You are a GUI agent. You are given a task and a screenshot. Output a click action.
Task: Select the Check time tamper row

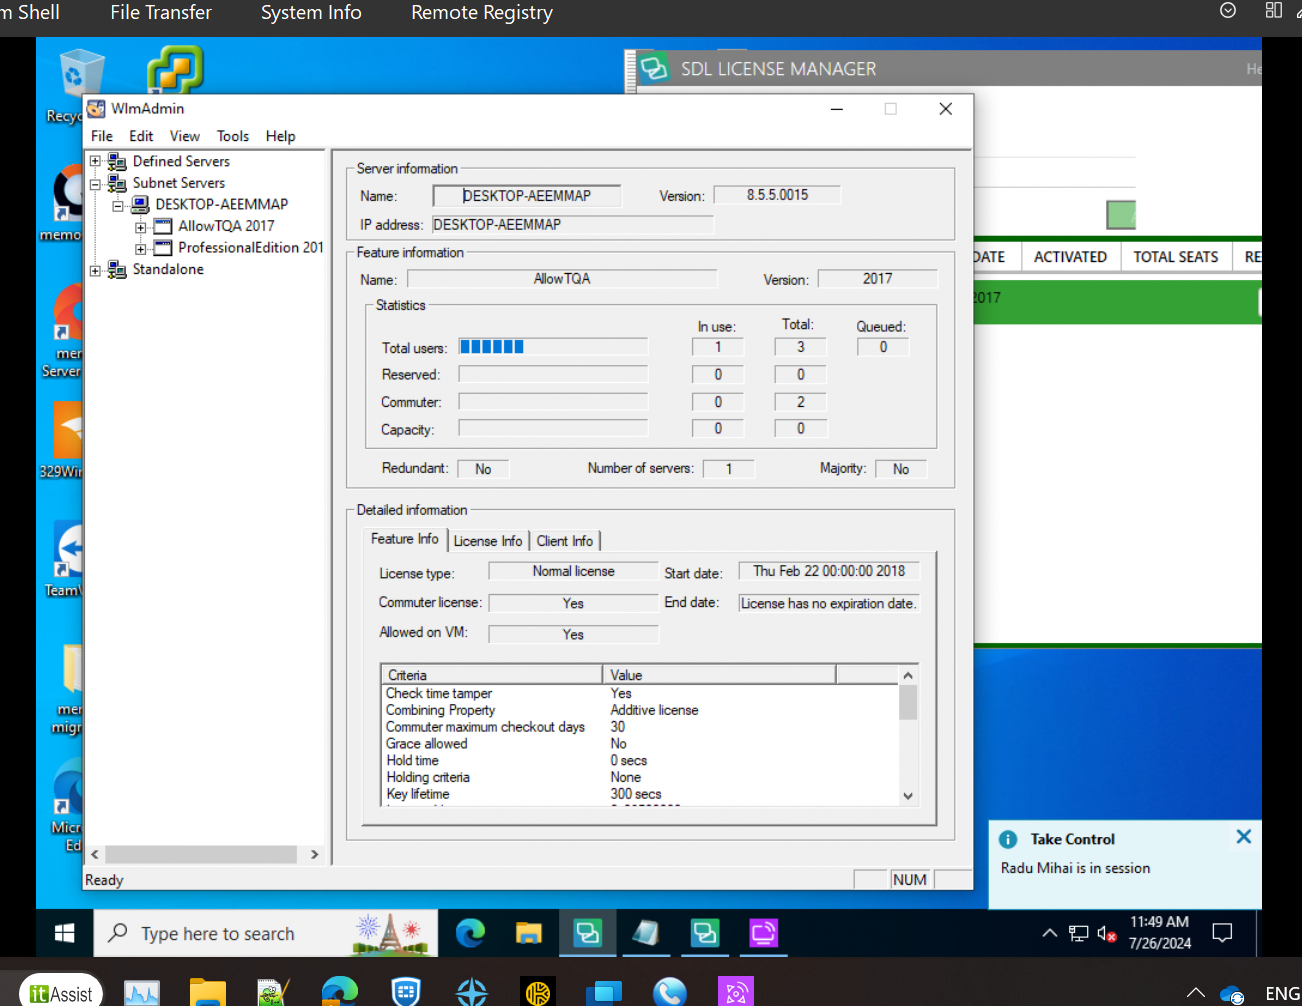[640, 693]
